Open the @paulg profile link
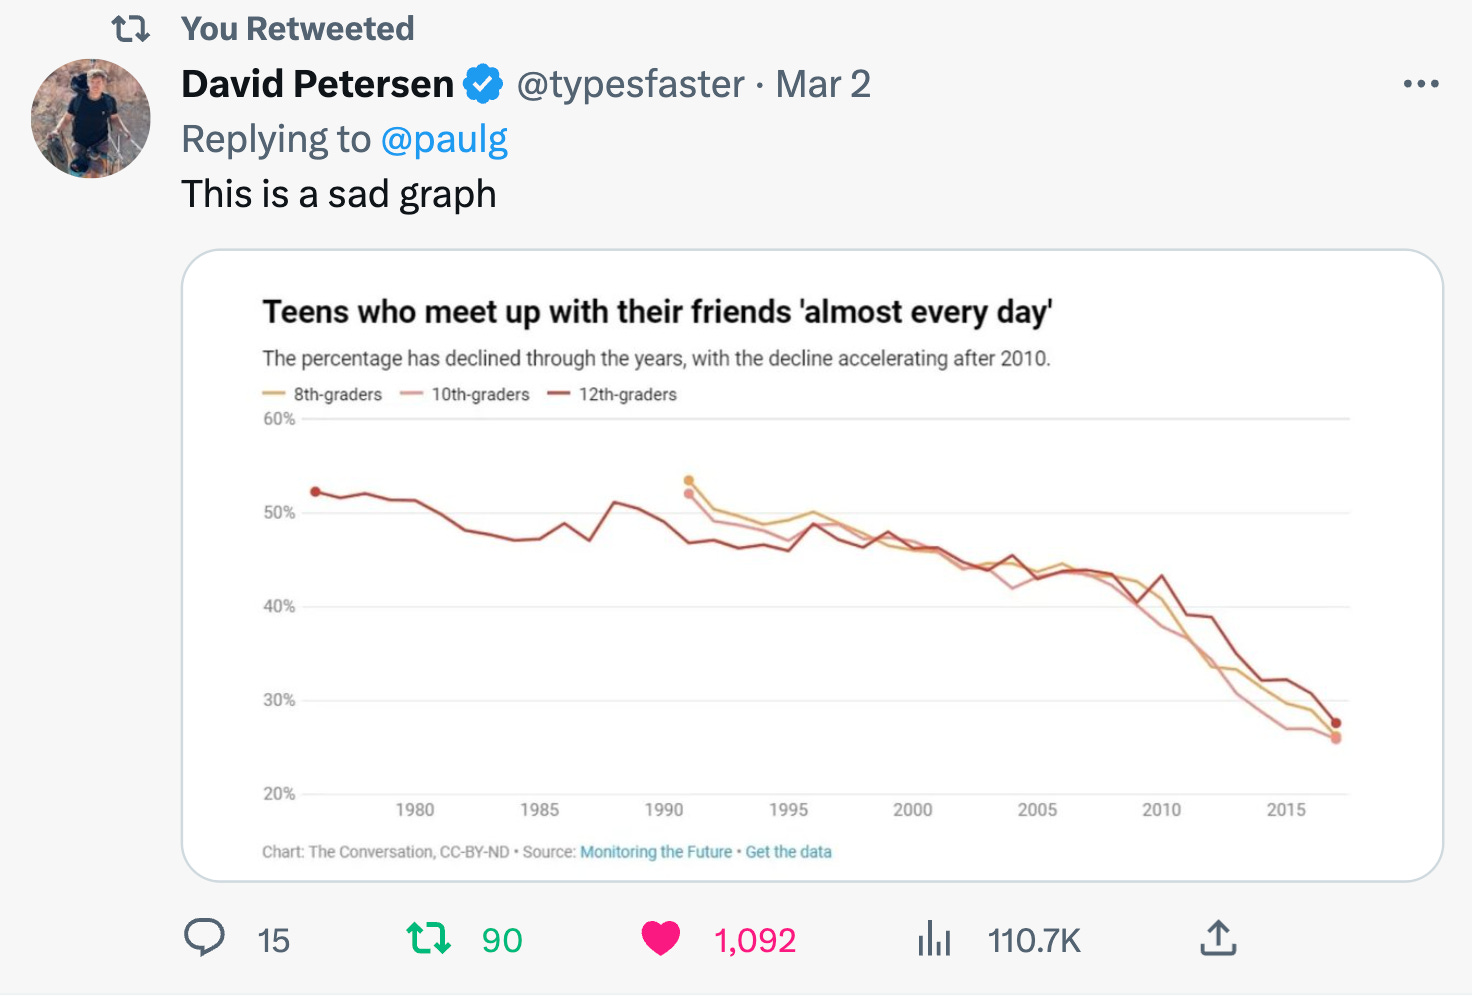This screenshot has width=1472, height=996. click(x=444, y=139)
